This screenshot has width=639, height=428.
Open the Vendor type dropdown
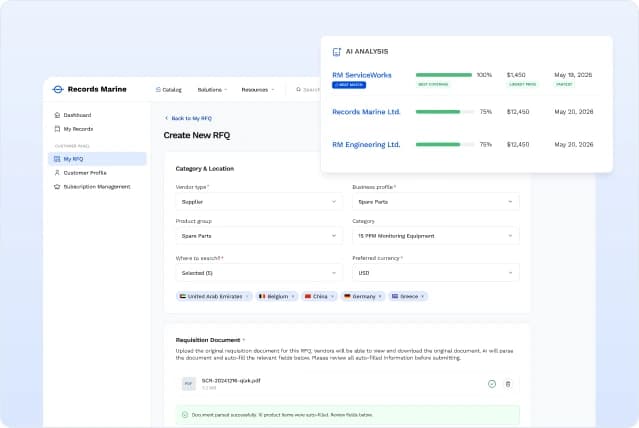pos(259,202)
